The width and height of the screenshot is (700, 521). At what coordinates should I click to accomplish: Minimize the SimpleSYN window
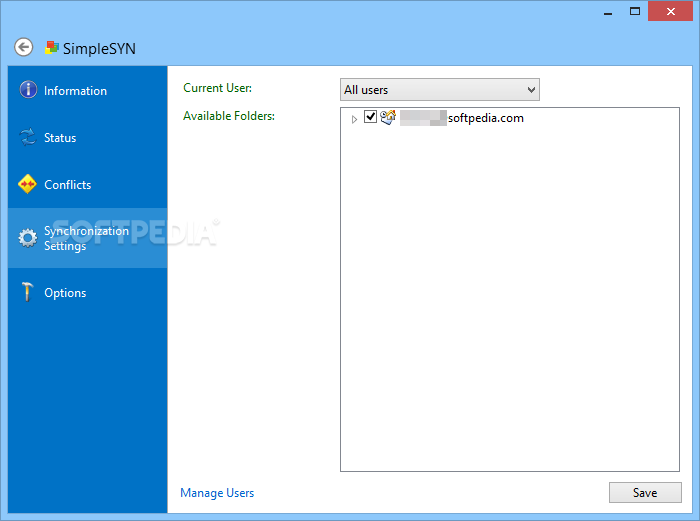608,12
